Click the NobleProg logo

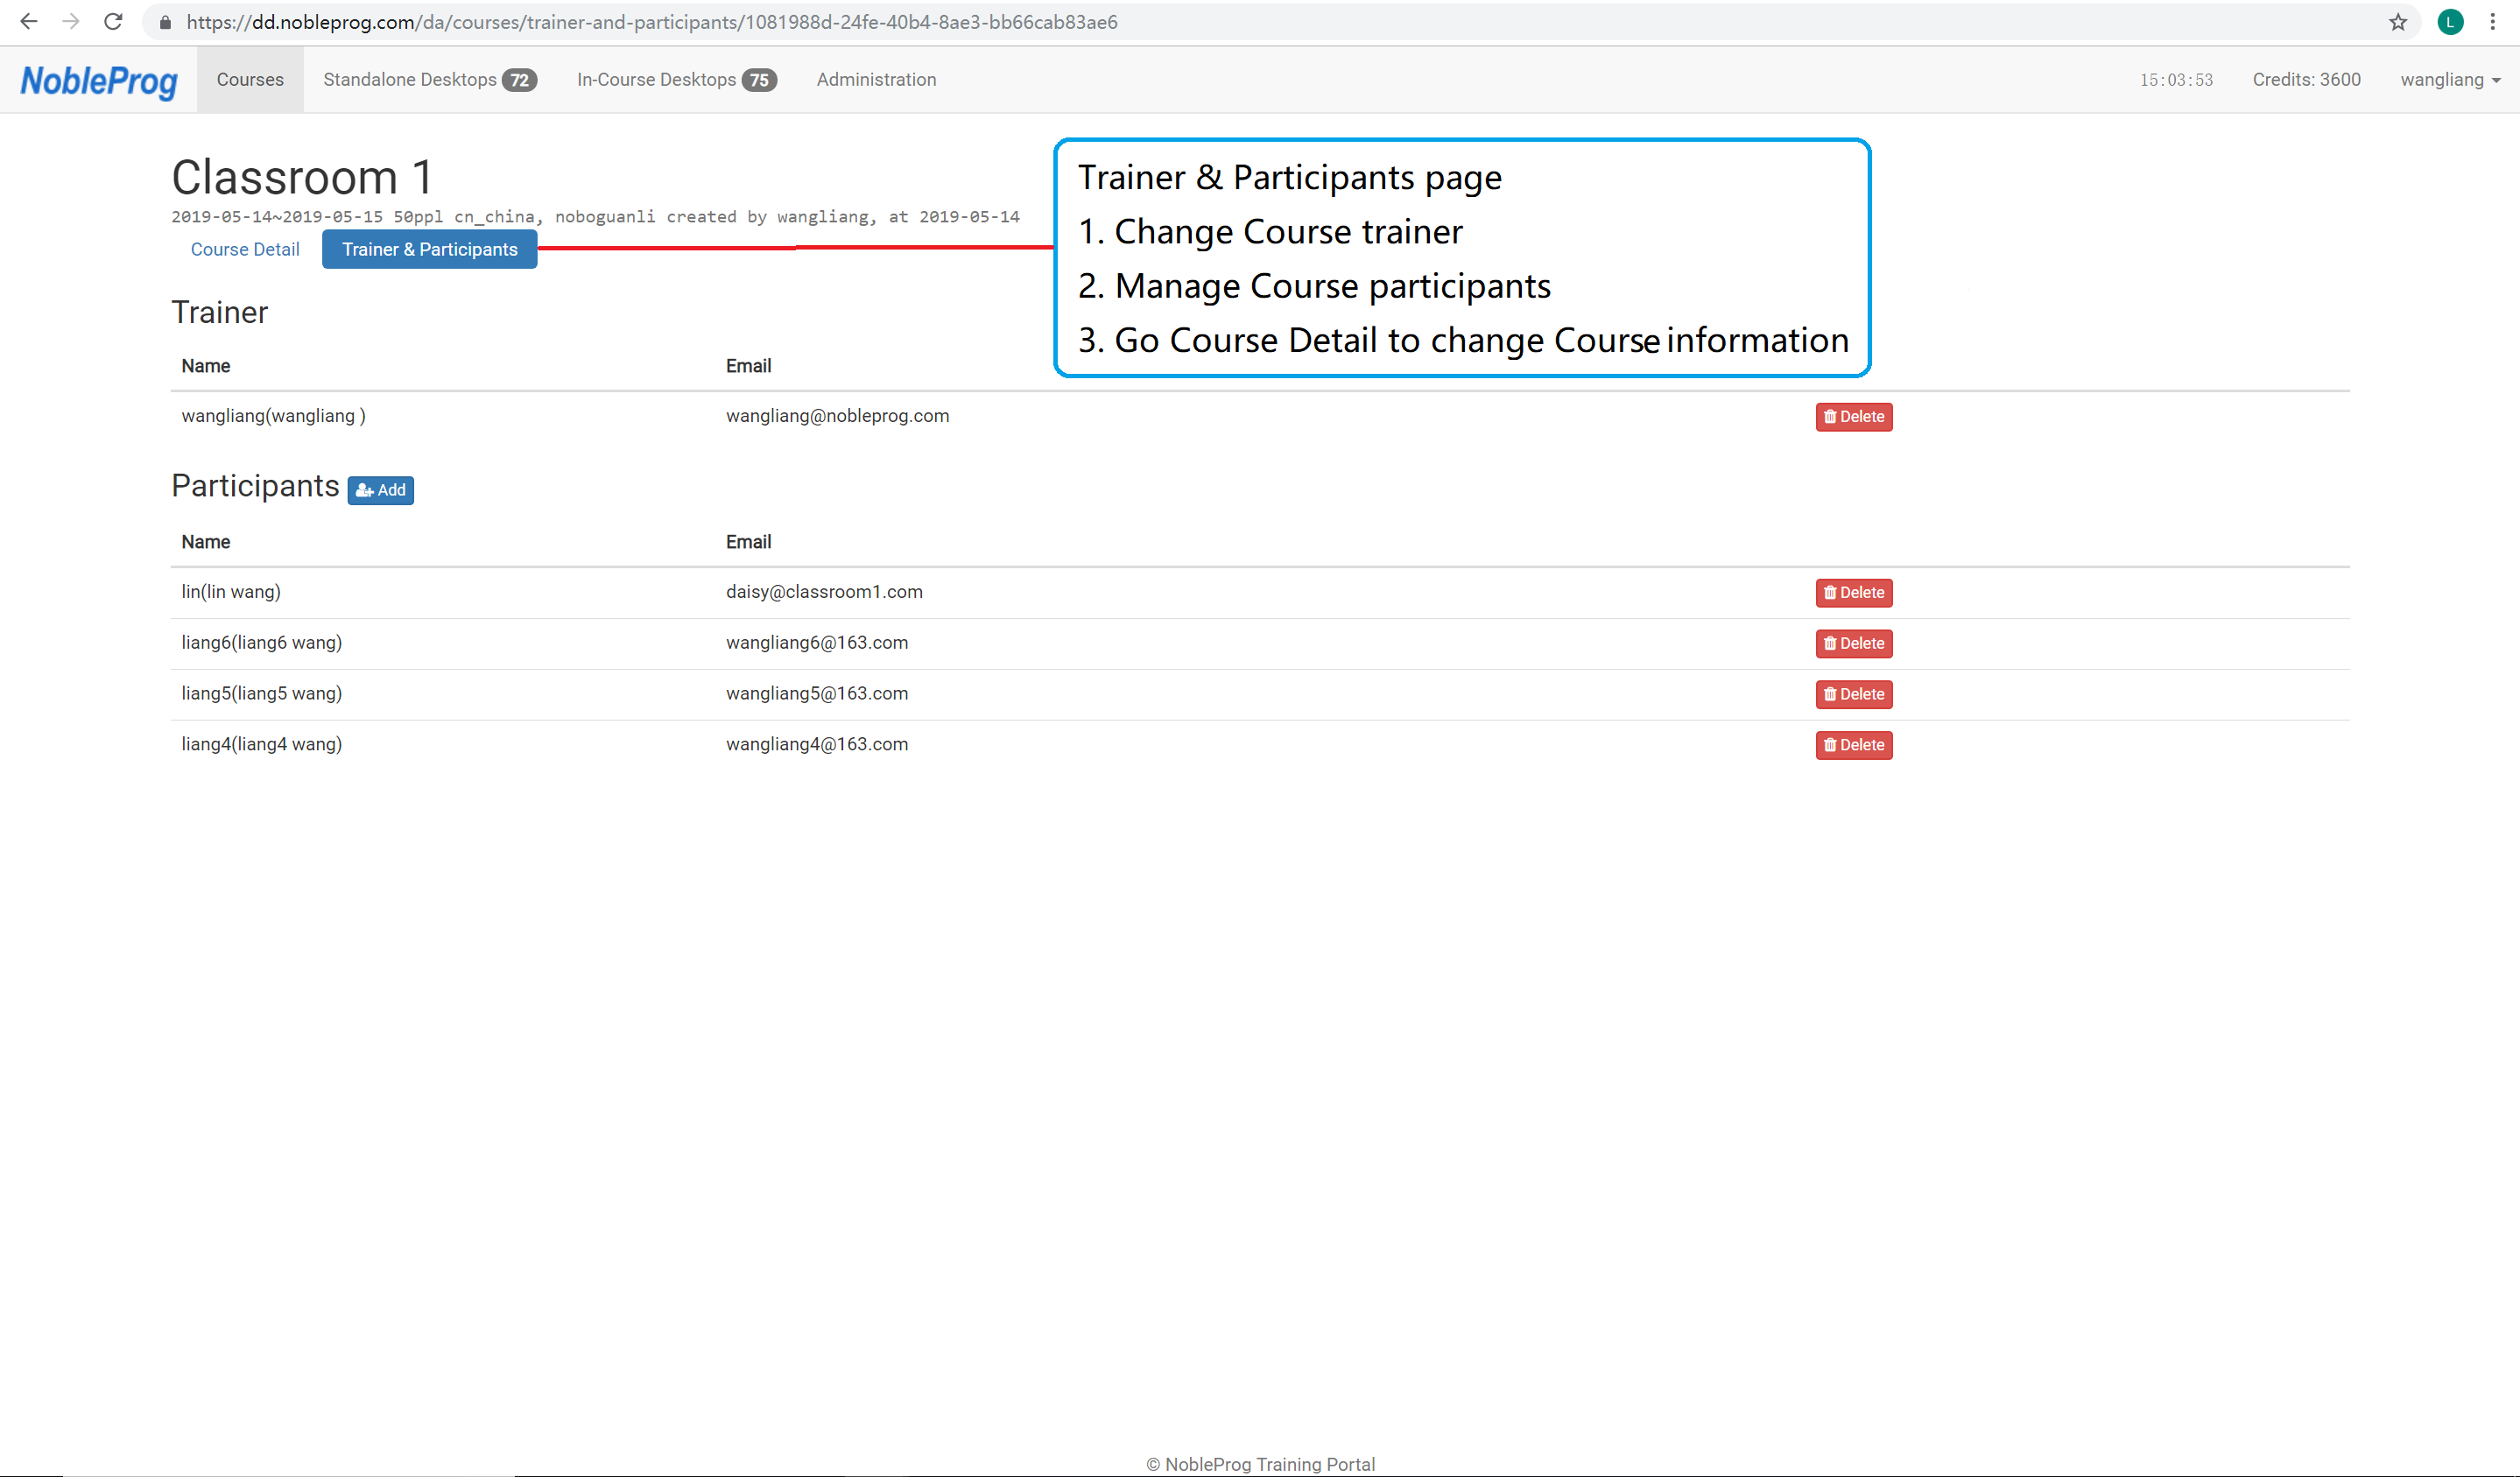tap(99, 80)
